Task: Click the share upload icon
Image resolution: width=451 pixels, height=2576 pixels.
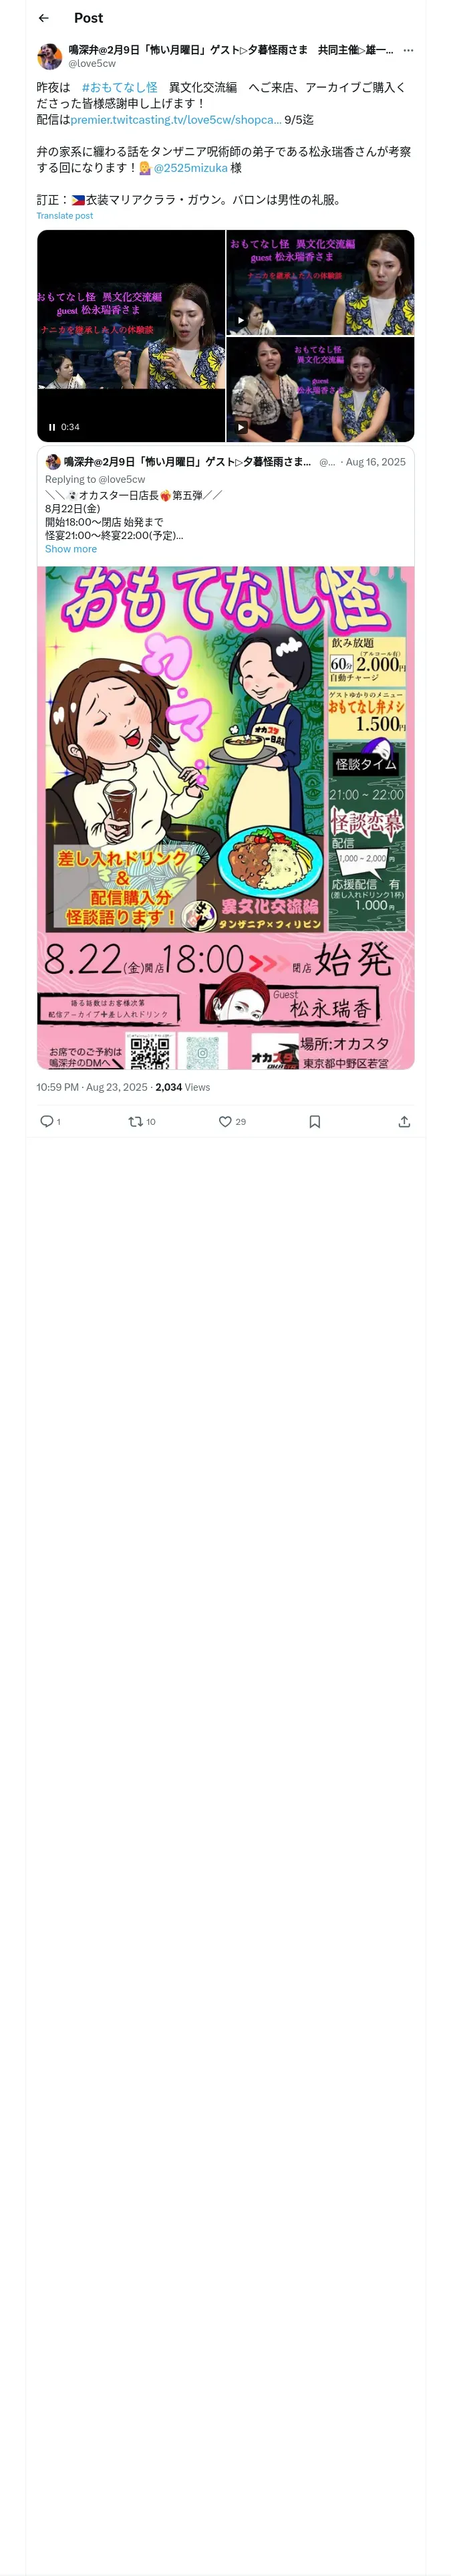Action: pyautogui.click(x=404, y=1121)
